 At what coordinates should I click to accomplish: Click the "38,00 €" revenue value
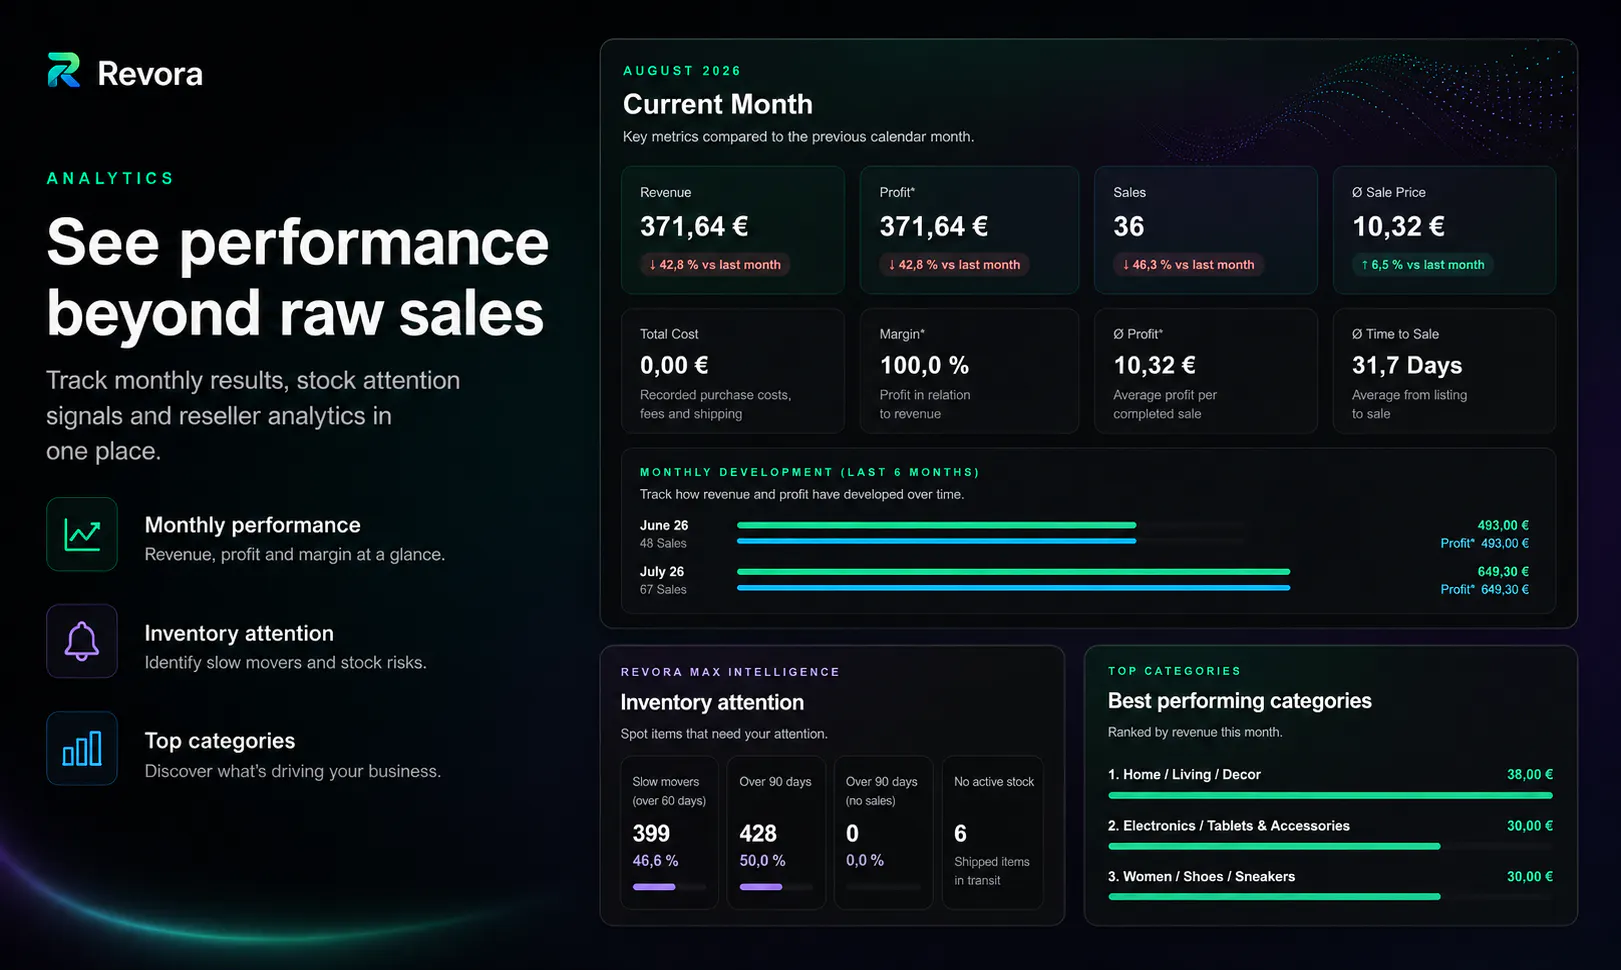pyautogui.click(x=1530, y=775)
